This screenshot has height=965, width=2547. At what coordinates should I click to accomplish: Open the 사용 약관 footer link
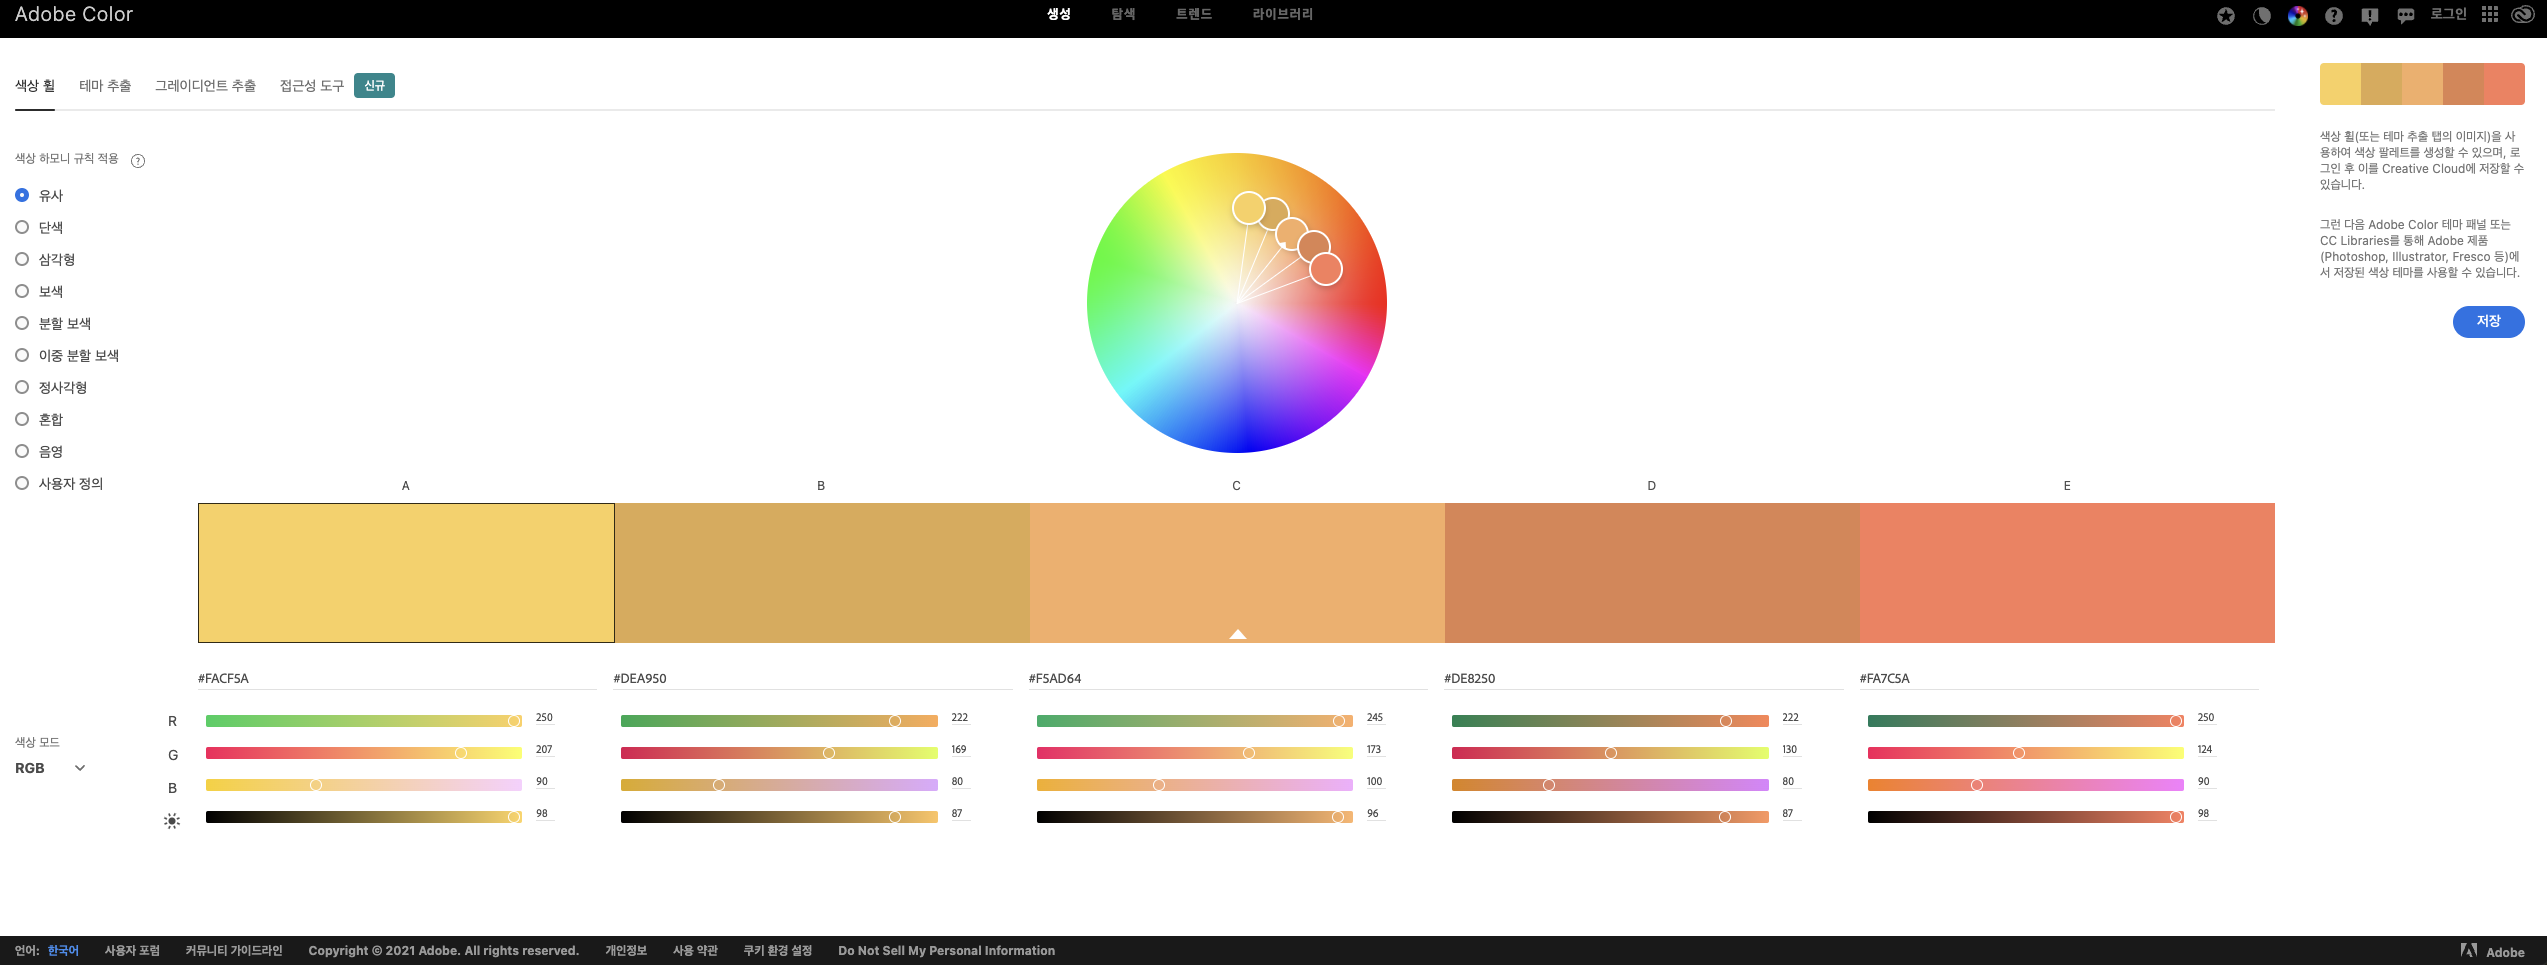coord(695,951)
